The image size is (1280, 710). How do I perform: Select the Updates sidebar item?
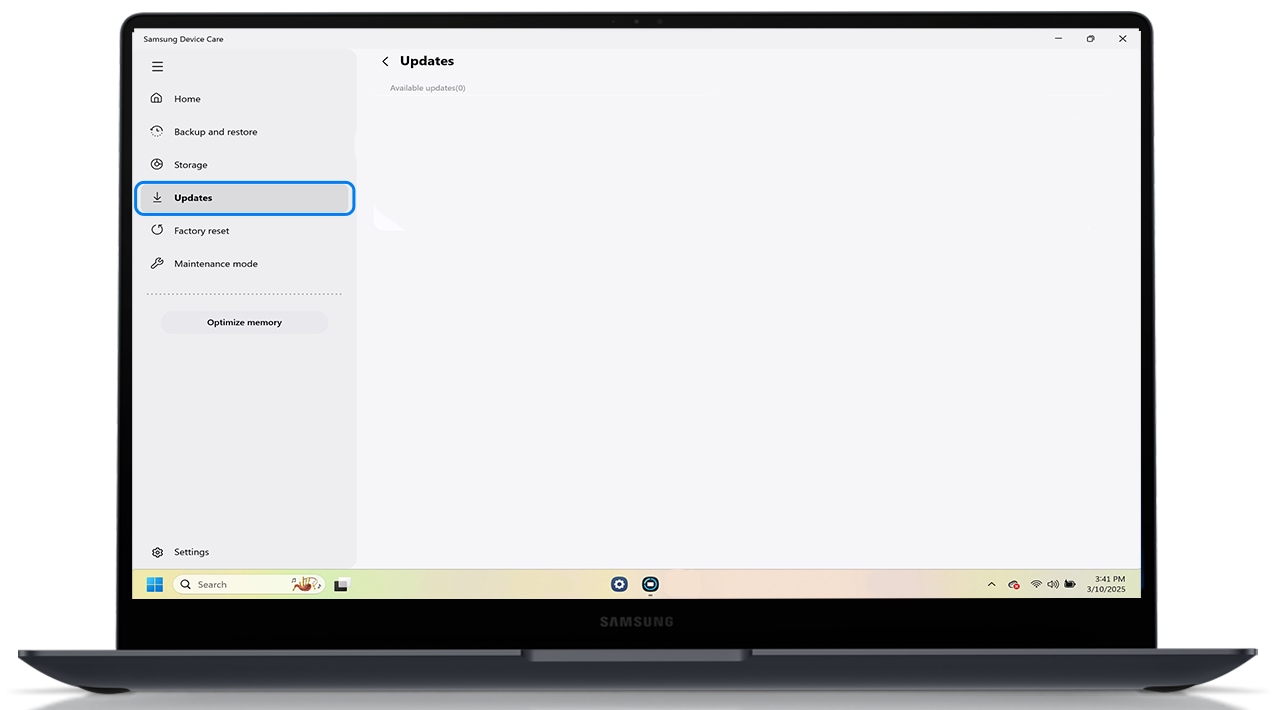click(x=245, y=198)
